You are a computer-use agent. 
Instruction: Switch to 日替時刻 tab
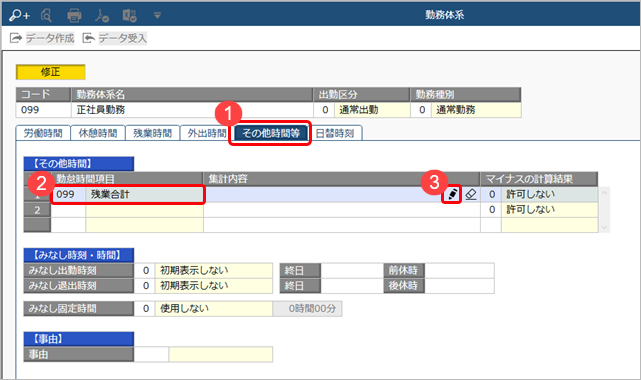335,133
